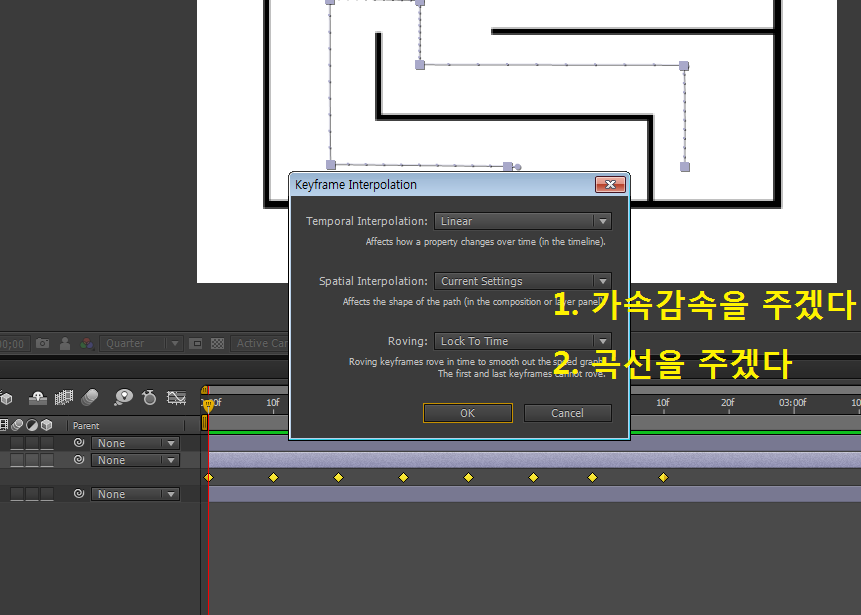Toggle adjustment layer switch on first layer
The image size is (861, 615).
tap(32, 443)
